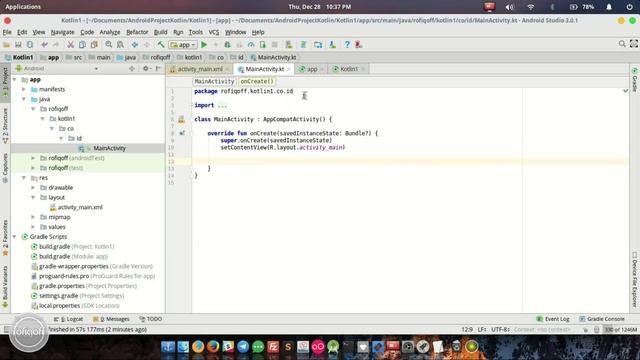This screenshot has height=360, width=640.
Task: Open TODO tool window
Action: (x=151, y=319)
